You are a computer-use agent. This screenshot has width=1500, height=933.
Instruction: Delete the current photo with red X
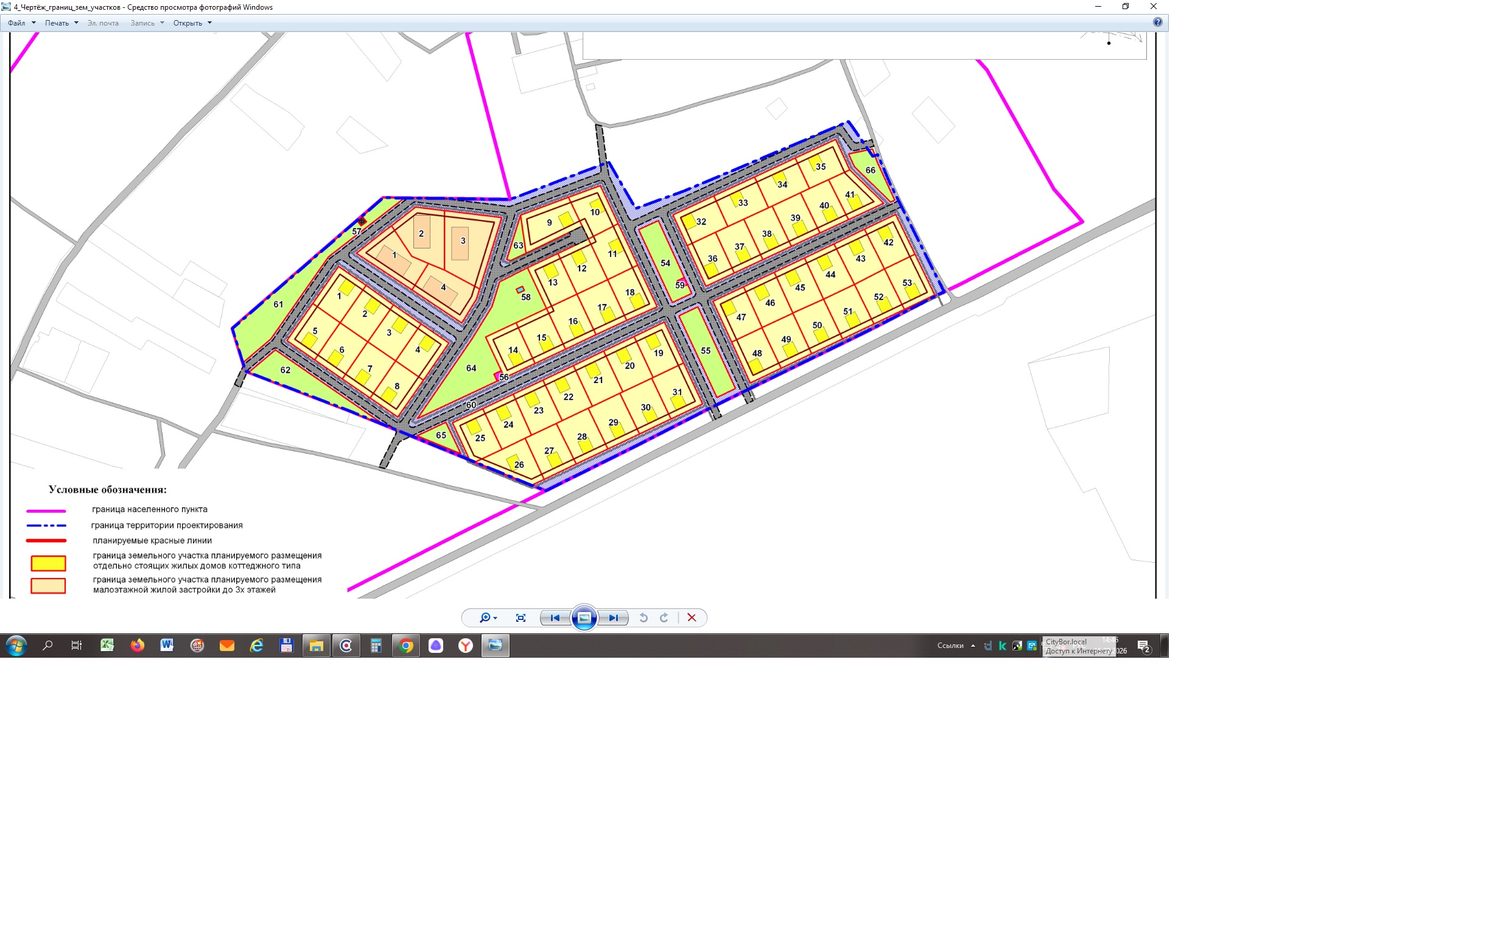click(x=691, y=618)
